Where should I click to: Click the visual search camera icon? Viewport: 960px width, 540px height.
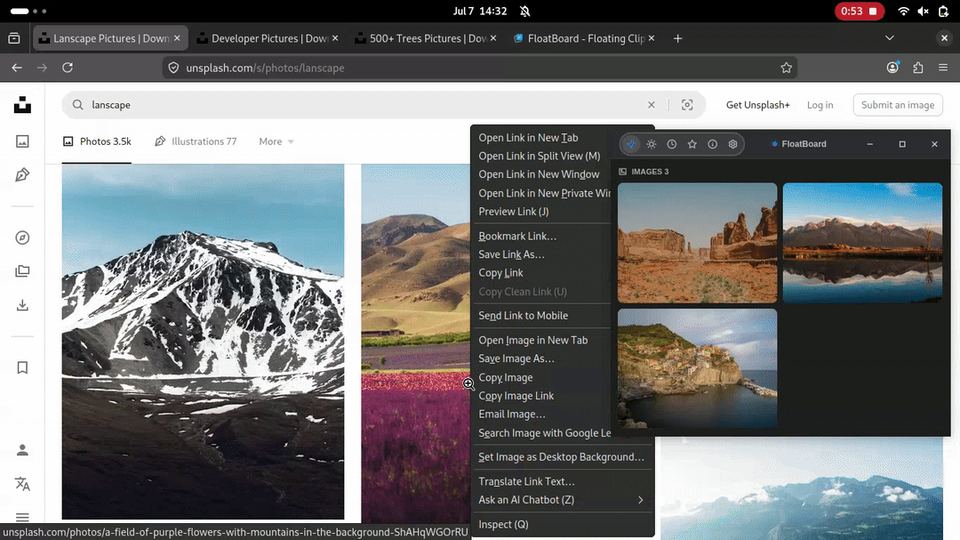click(687, 105)
